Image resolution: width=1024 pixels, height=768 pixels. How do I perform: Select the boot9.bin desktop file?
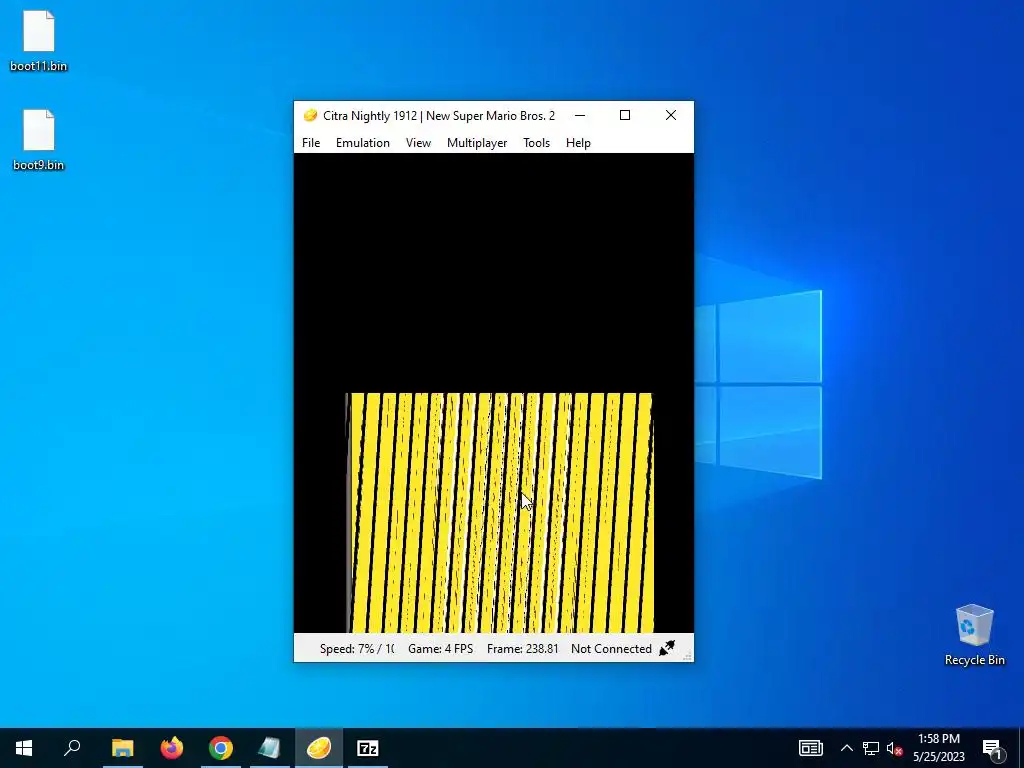pyautogui.click(x=39, y=140)
